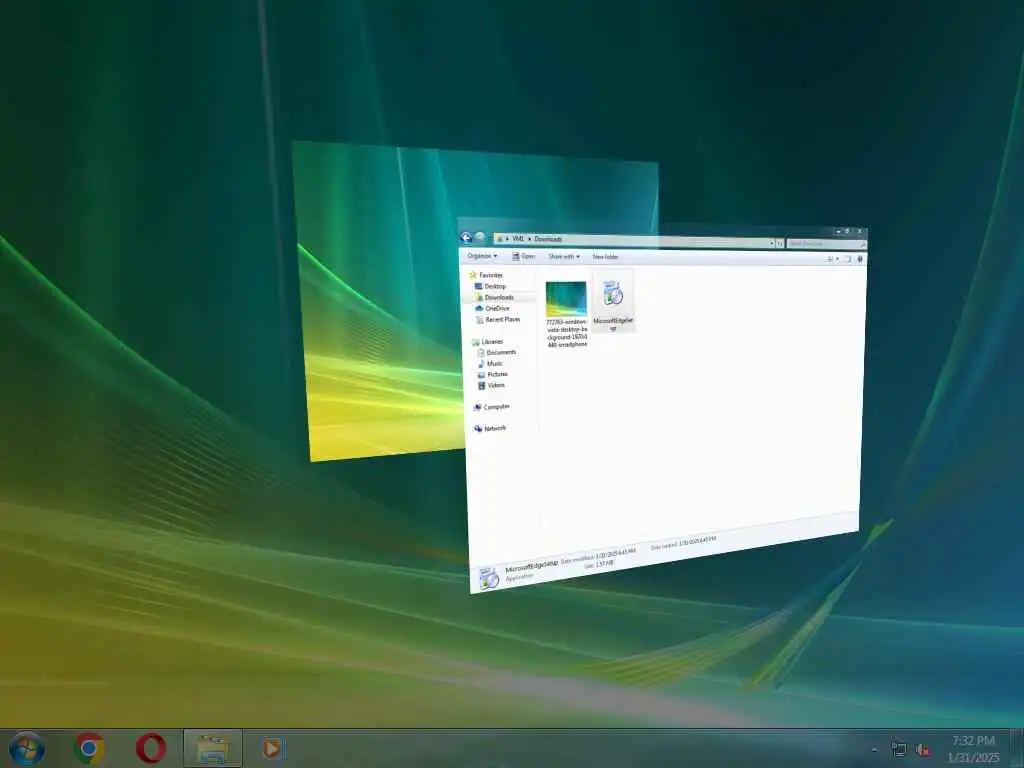Screen dimensions: 1024x768
Task: Open the Music library
Action: [490, 363]
